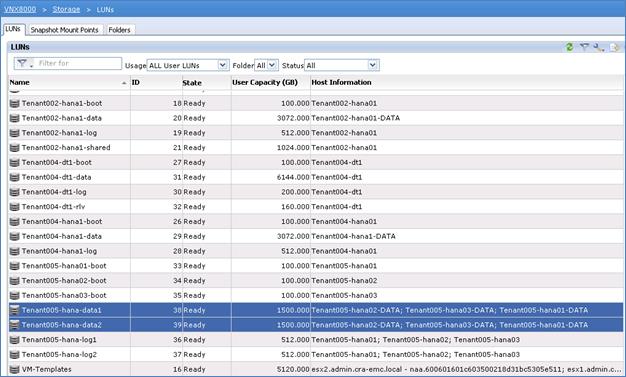Screen dimensions: 626x377
Task: Open the Status dropdown set to All
Action: point(342,65)
